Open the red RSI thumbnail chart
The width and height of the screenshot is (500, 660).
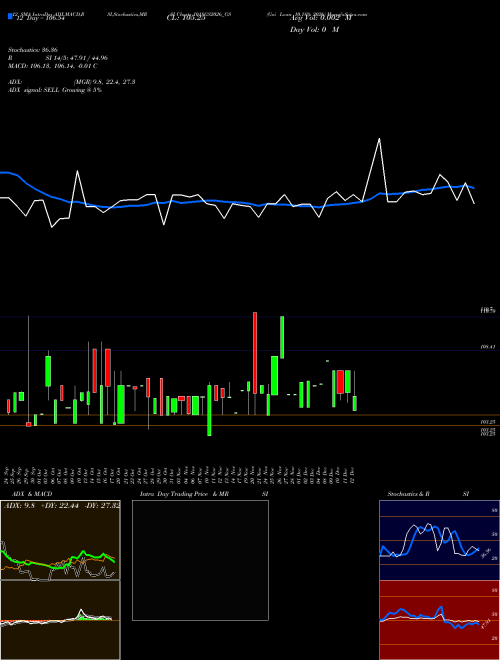[x=439, y=620]
